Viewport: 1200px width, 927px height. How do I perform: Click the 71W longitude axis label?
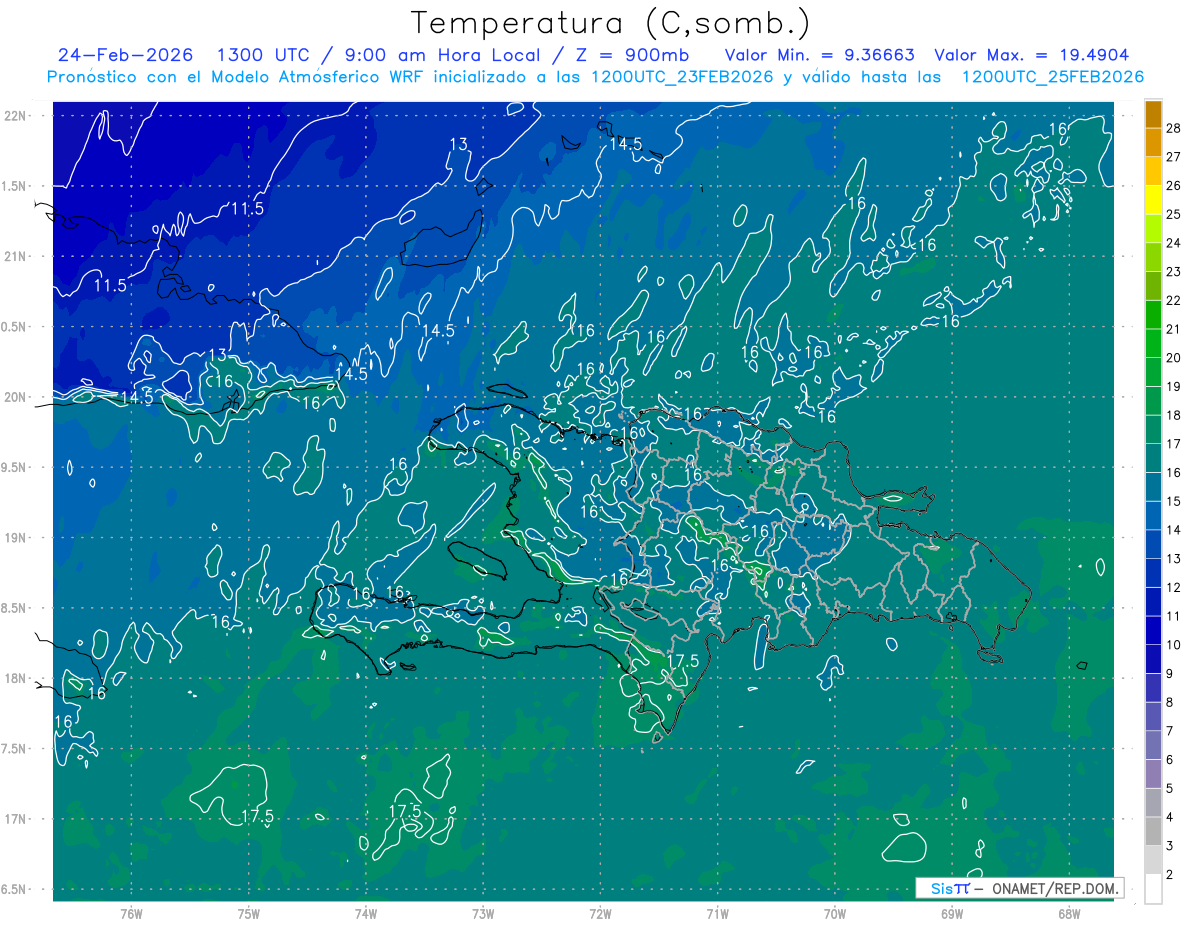click(x=717, y=913)
